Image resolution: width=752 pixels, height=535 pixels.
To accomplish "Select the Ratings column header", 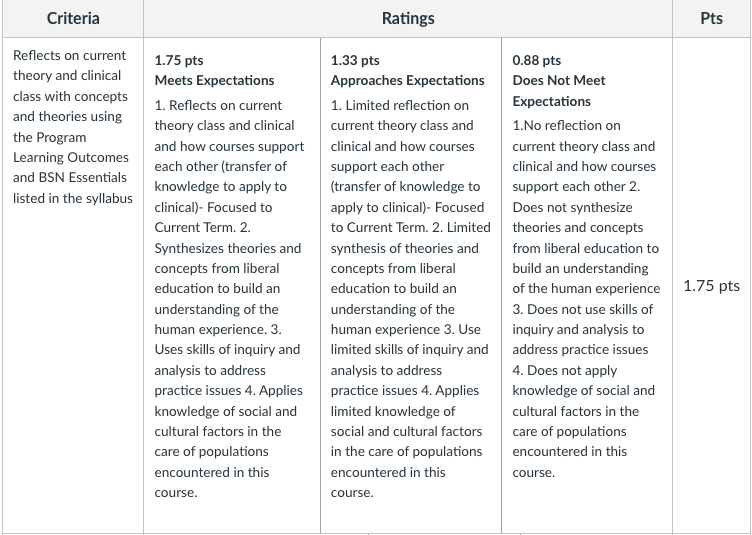I will click(408, 18).
